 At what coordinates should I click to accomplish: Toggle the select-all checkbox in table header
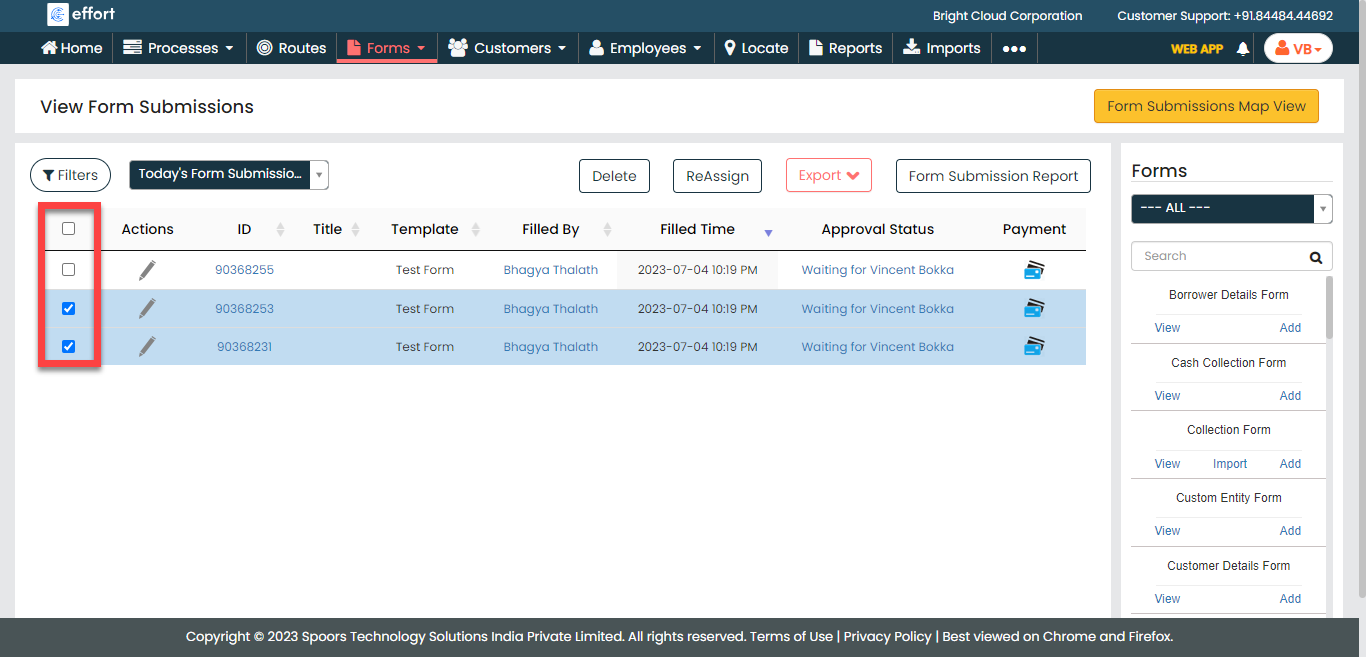tap(68, 229)
